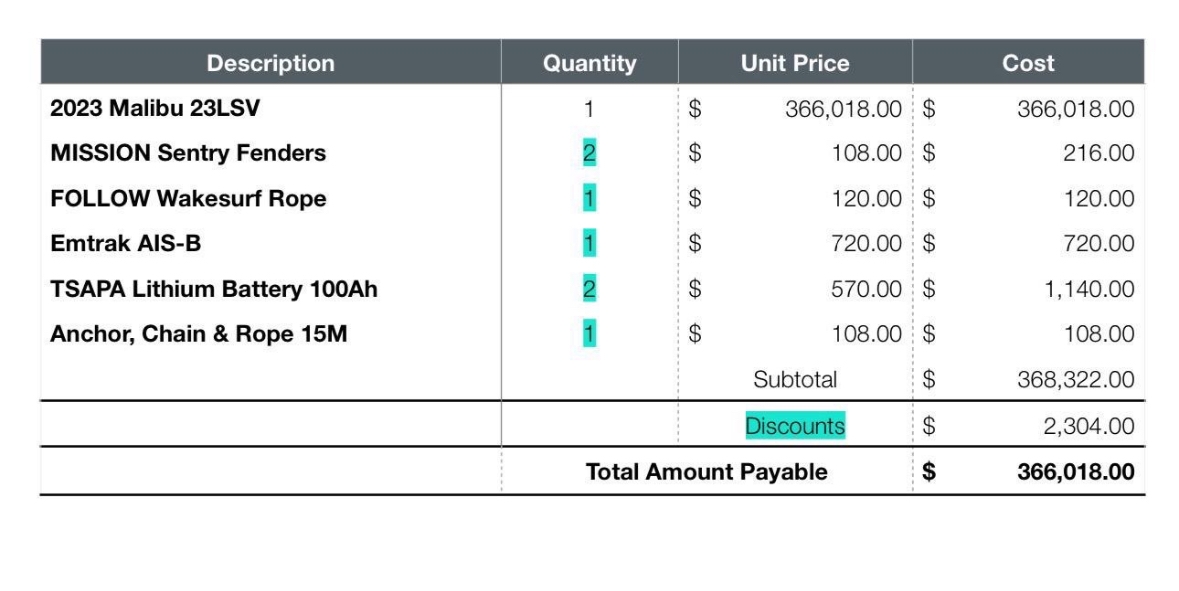Click the Total Amount Payable label
1179x591 pixels.
[x=706, y=472]
